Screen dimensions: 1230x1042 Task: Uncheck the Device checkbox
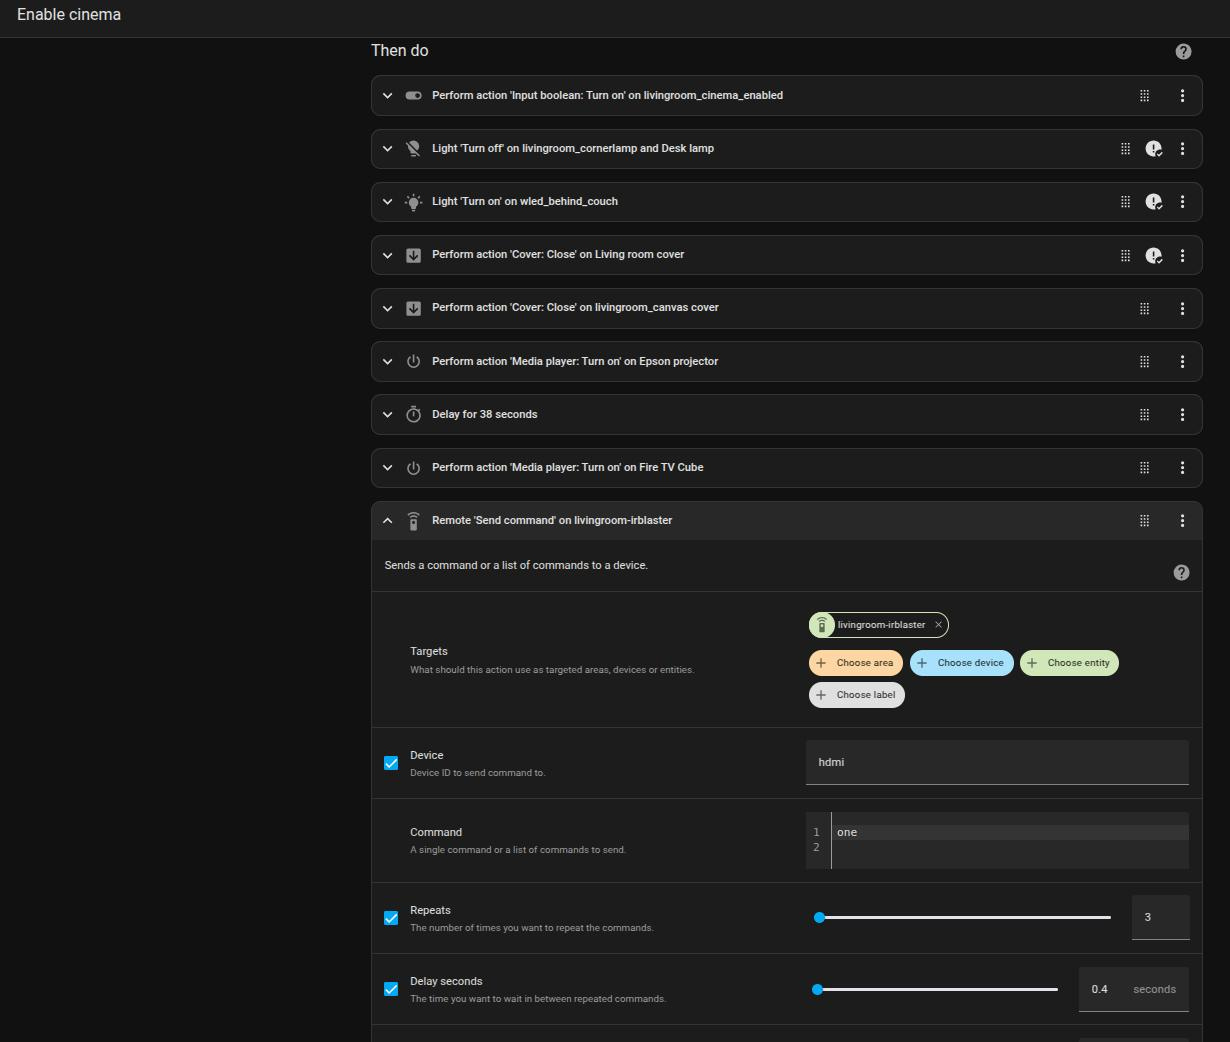pyautogui.click(x=391, y=763)
